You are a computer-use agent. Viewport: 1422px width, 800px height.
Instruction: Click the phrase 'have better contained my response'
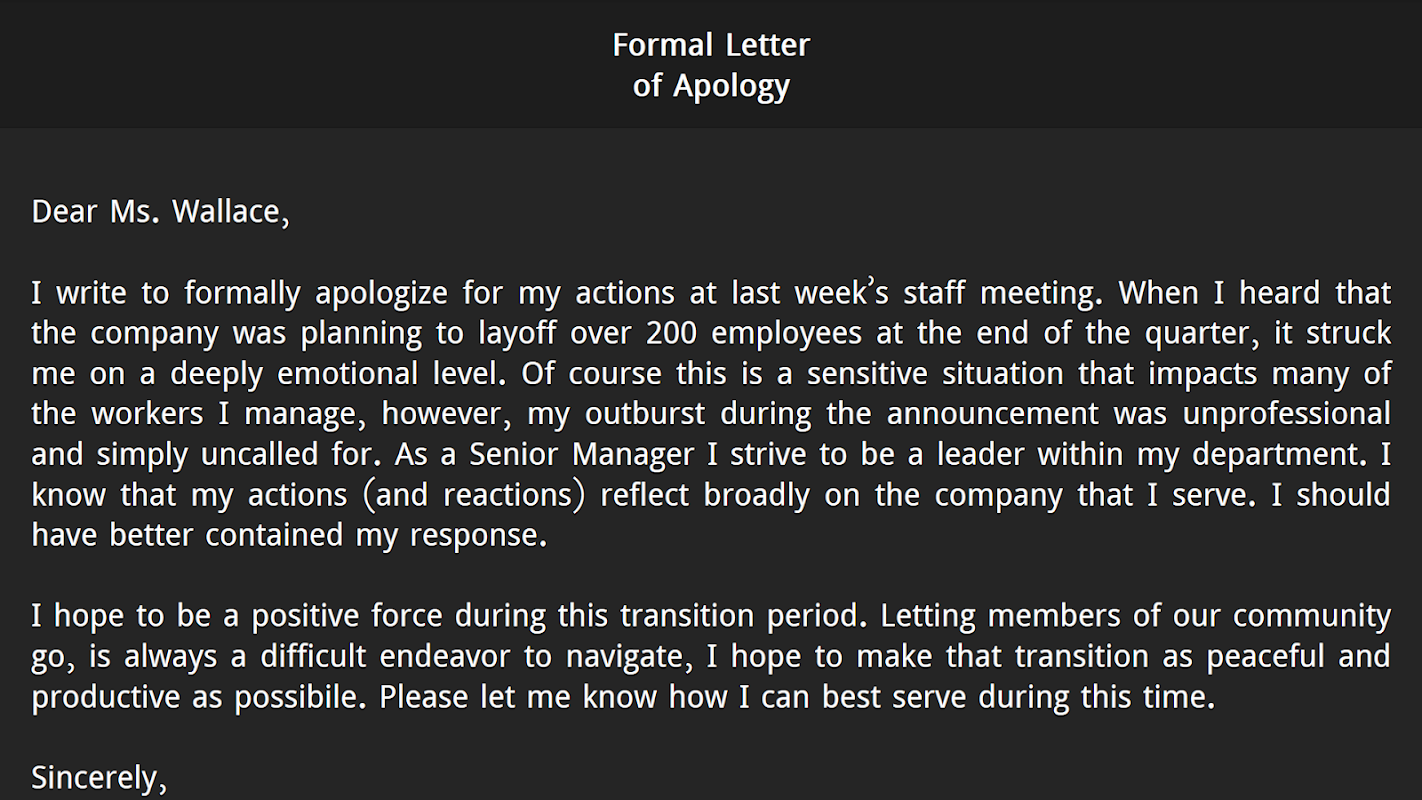click(x=289, y=536)
